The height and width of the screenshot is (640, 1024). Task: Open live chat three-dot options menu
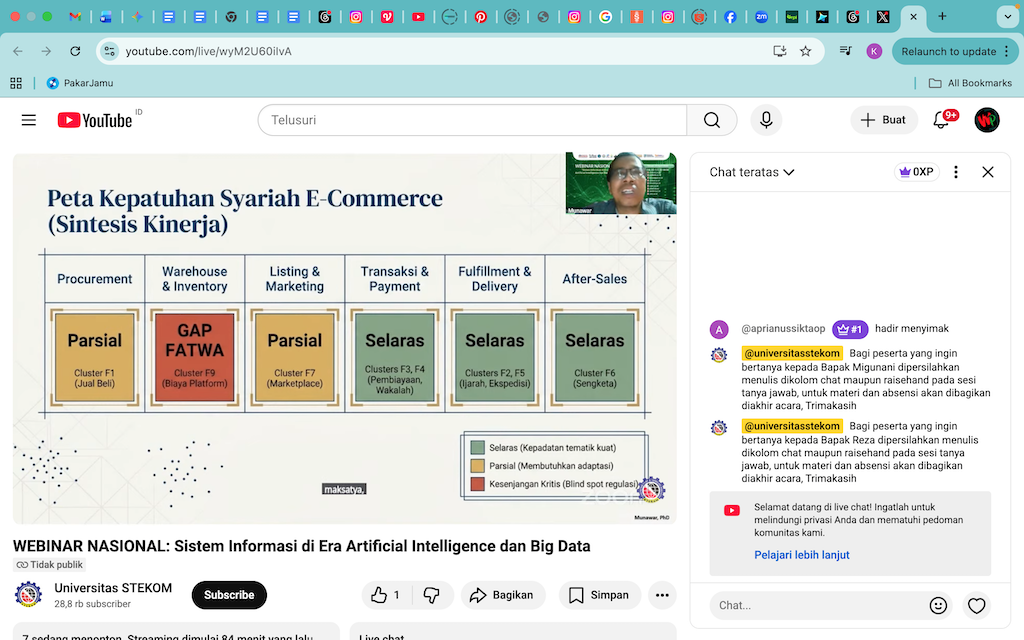coord(956,172)
